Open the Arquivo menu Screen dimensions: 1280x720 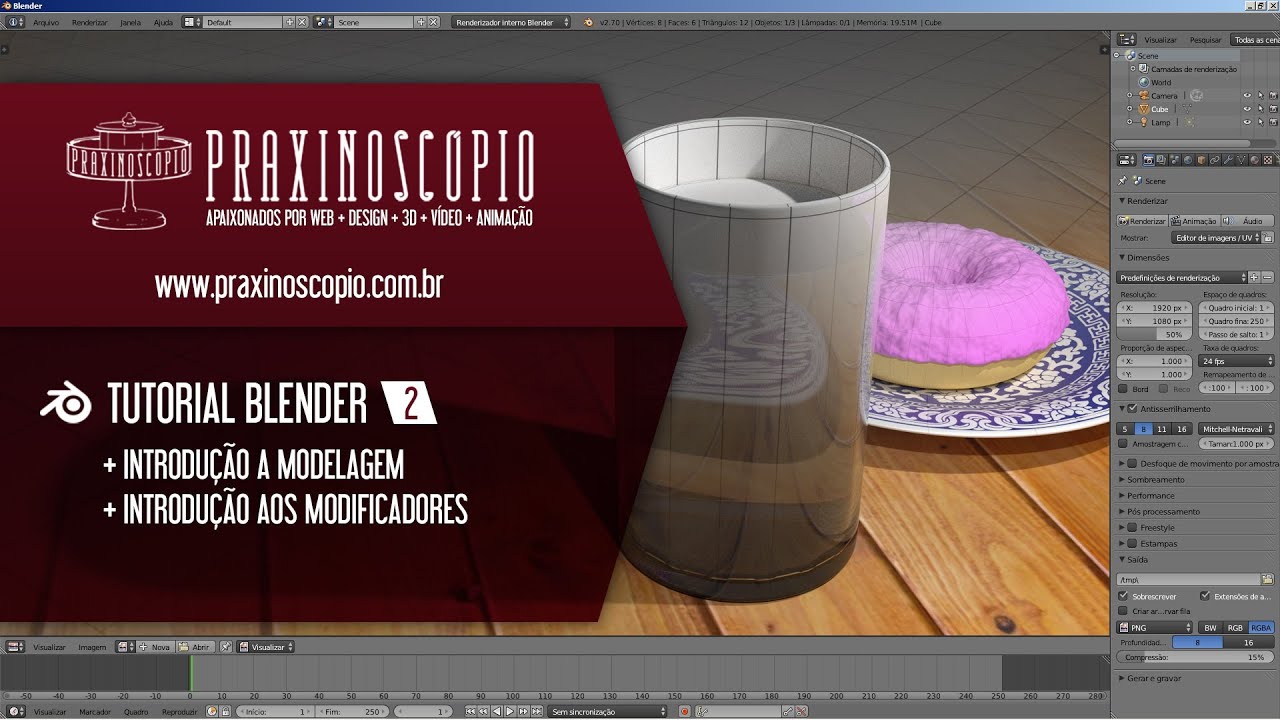[46, 22]
